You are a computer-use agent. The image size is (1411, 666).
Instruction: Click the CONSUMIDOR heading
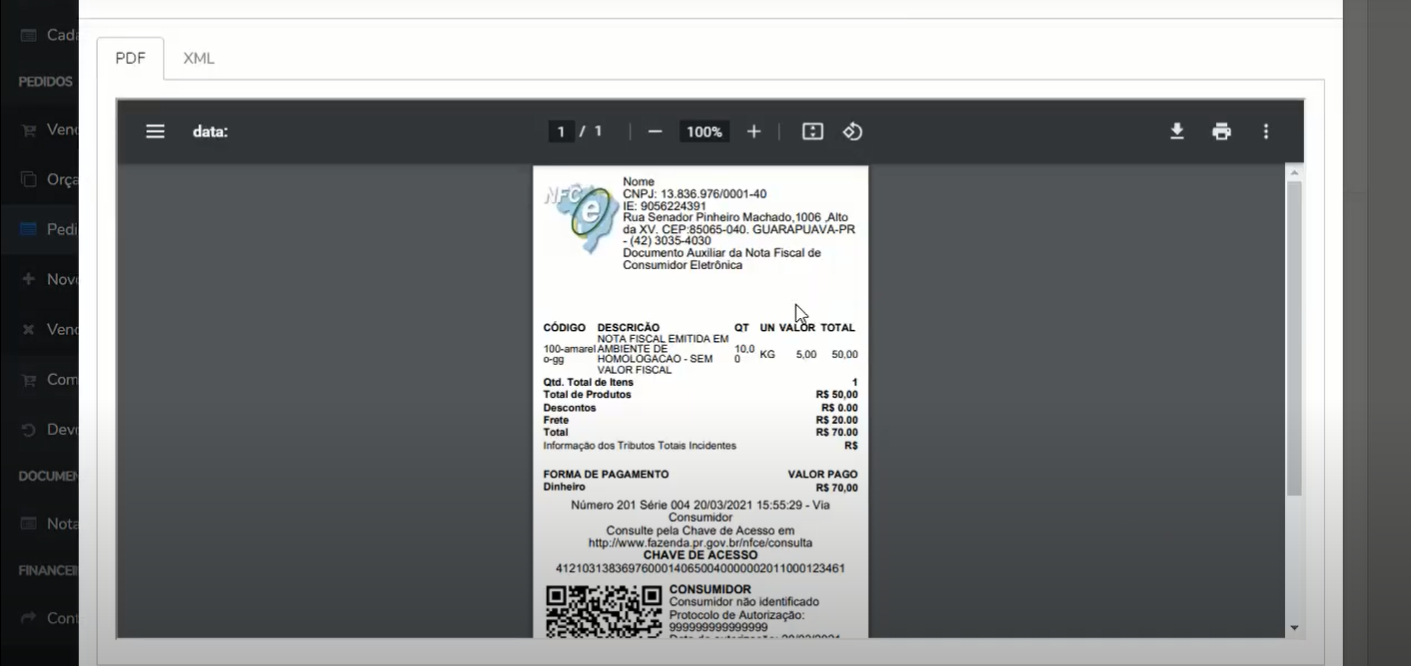[x=710, y=589]
